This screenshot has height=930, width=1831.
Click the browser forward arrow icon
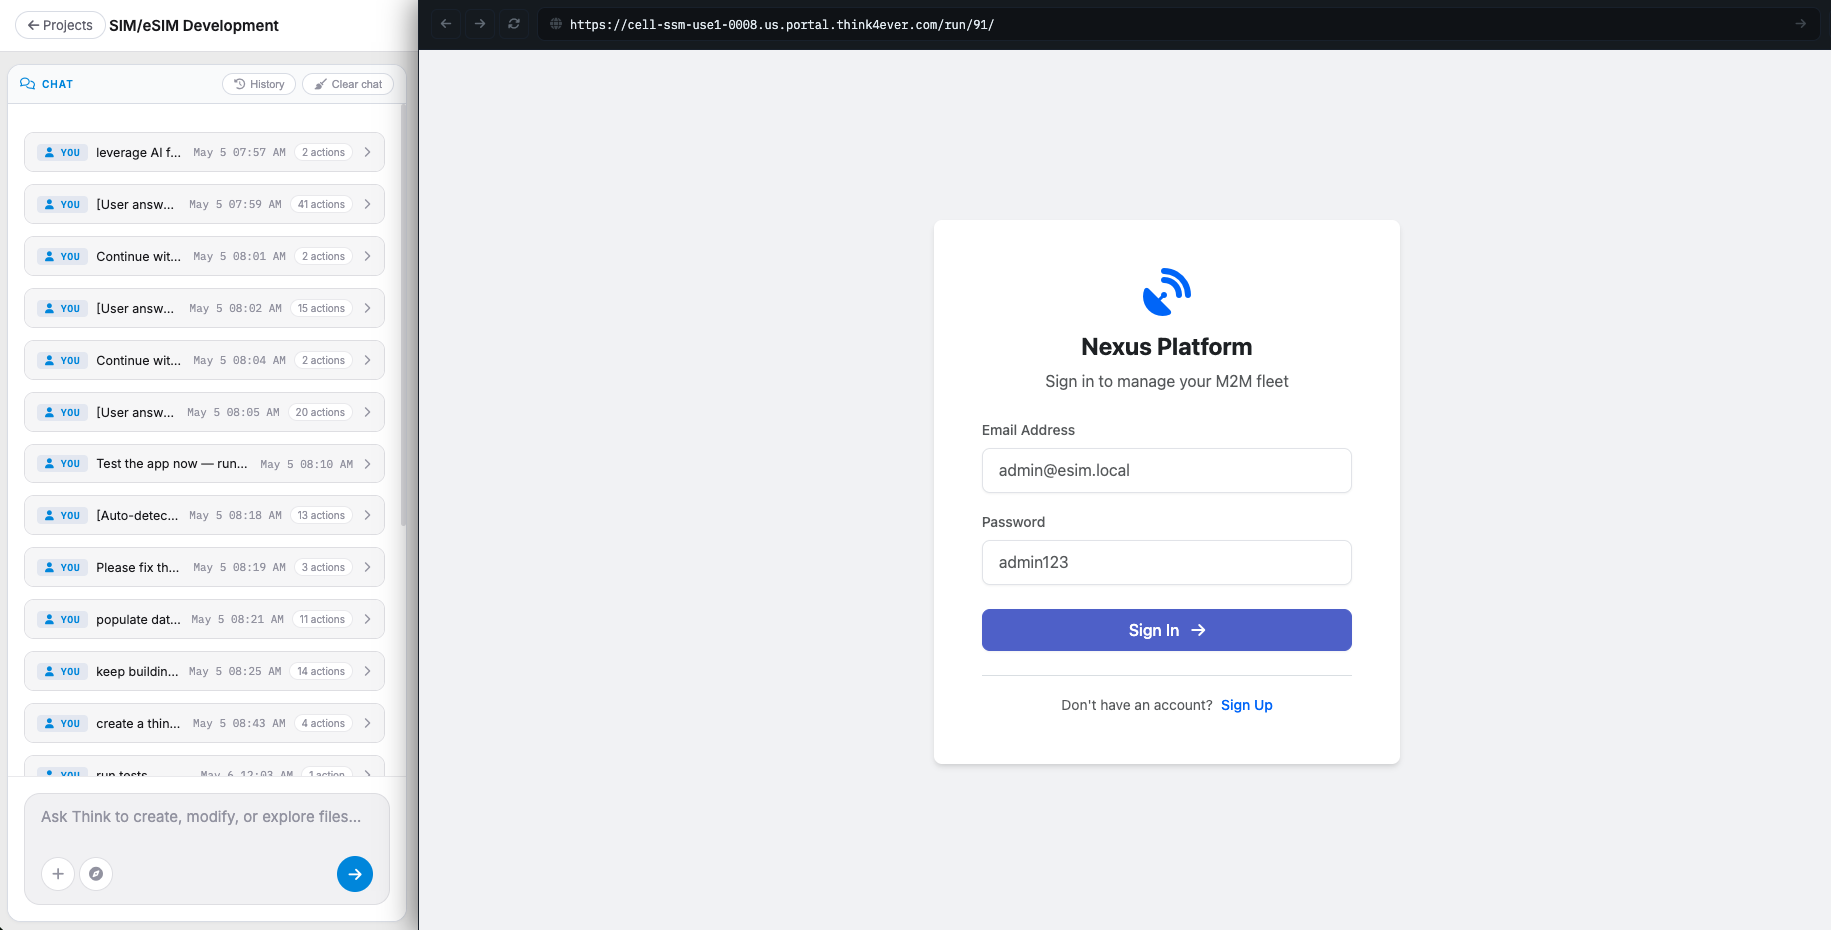point(480,24)
